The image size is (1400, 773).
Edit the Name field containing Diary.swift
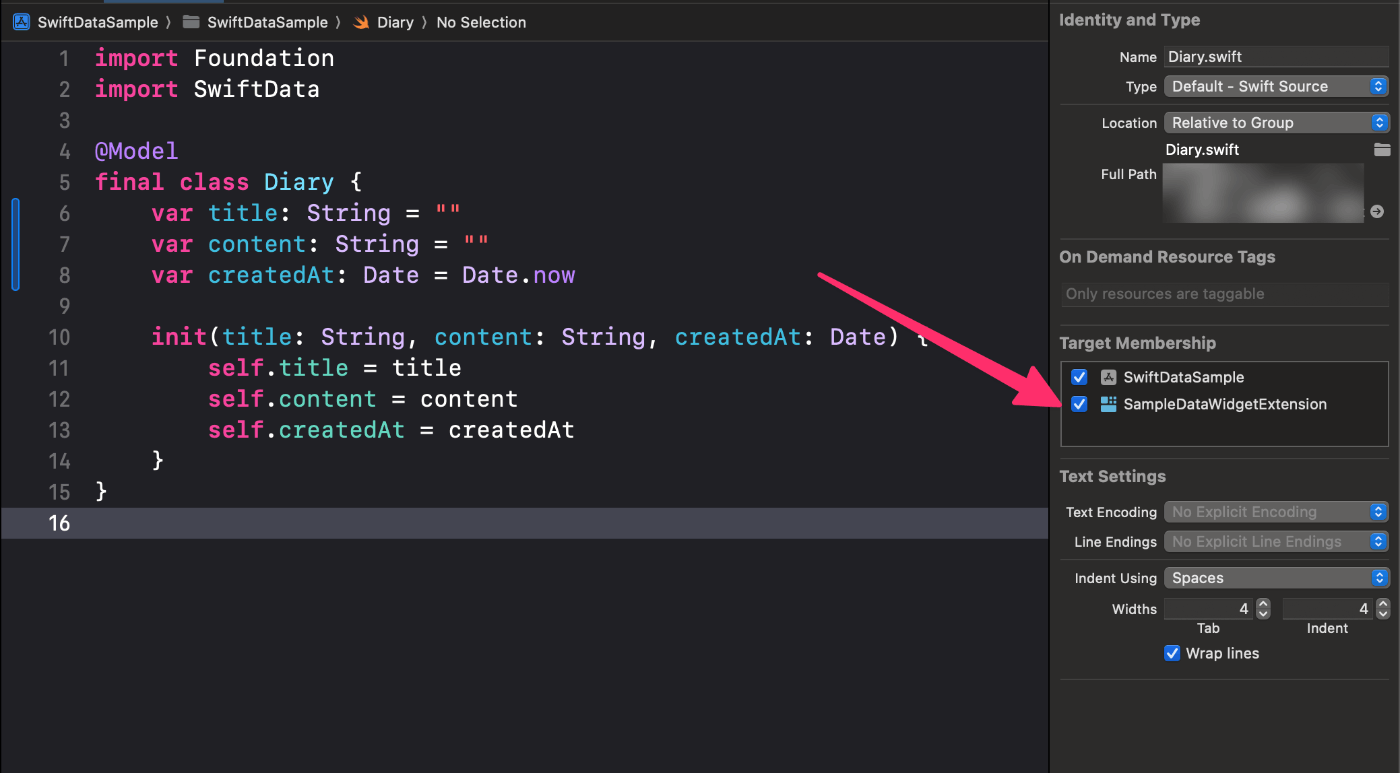pyautogui.click(x=1276, y=57)
